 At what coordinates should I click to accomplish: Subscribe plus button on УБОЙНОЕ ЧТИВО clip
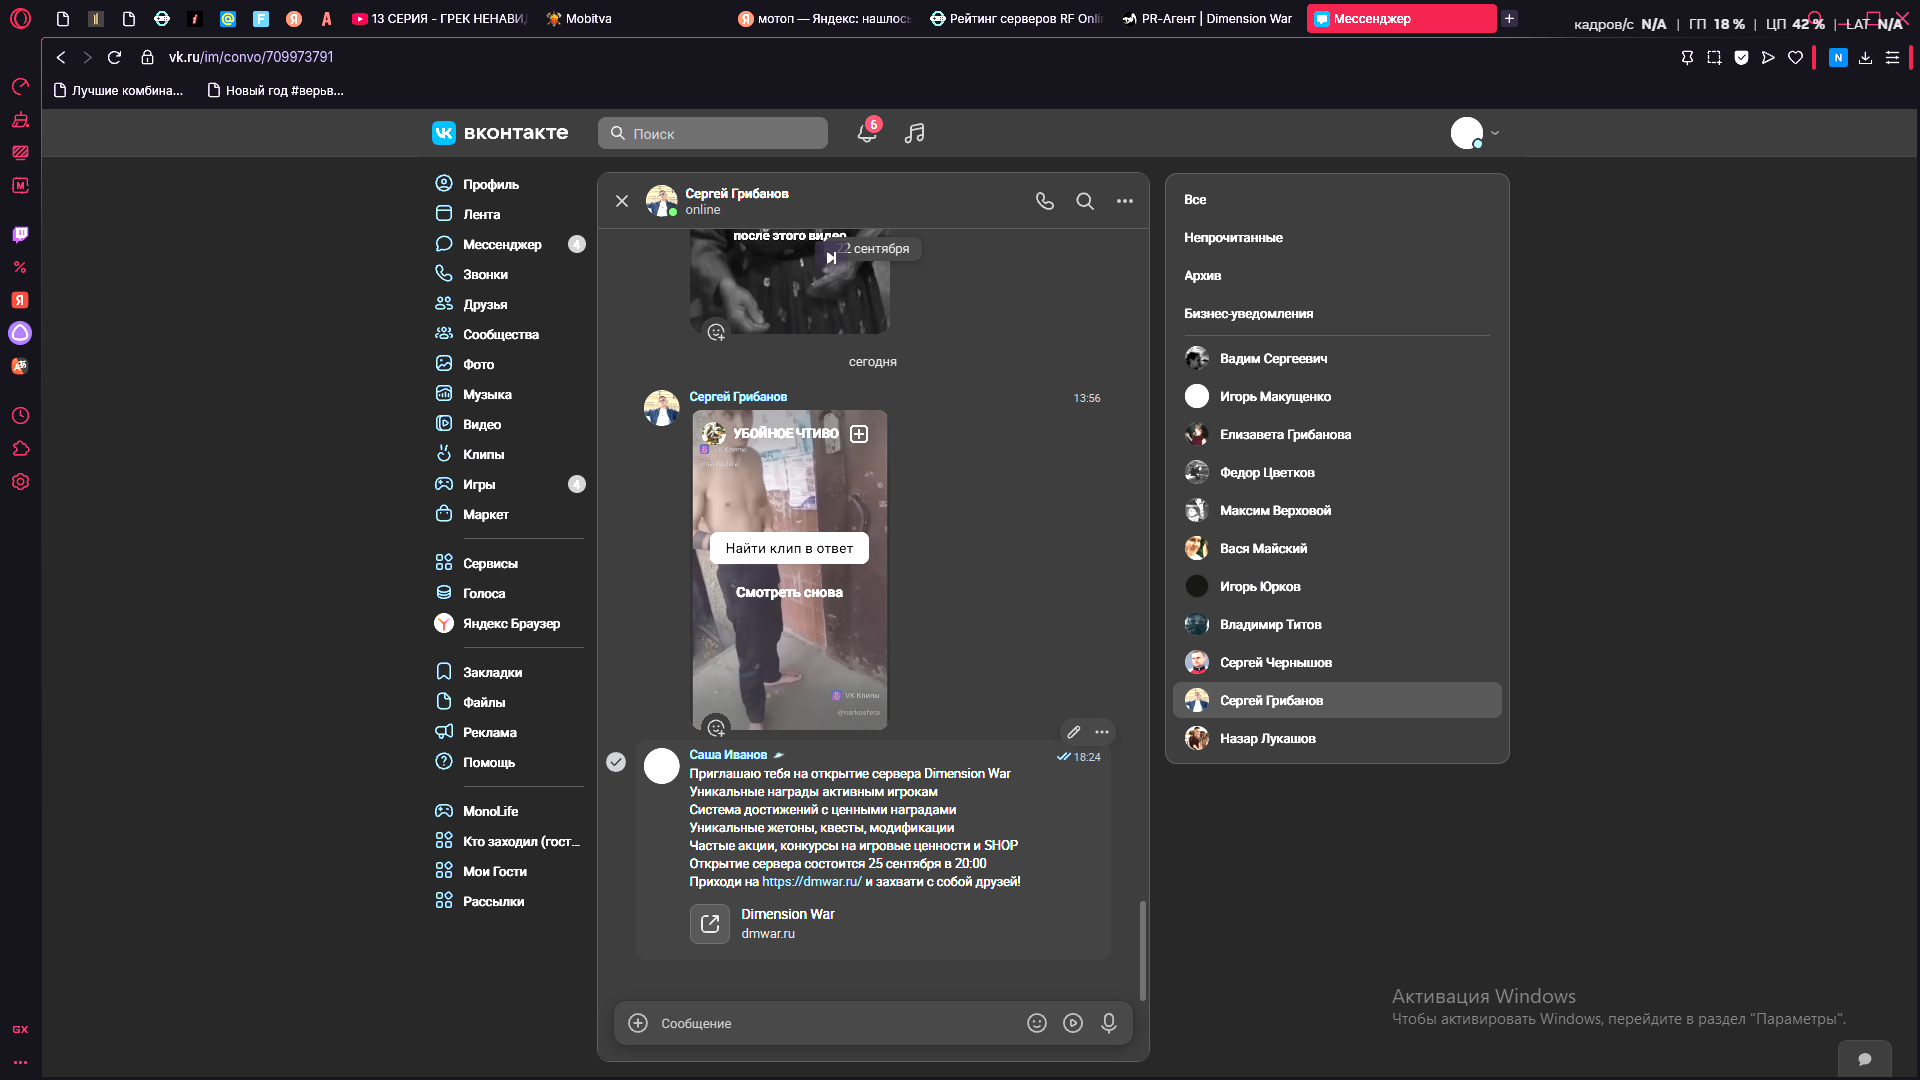click(859, 434)
